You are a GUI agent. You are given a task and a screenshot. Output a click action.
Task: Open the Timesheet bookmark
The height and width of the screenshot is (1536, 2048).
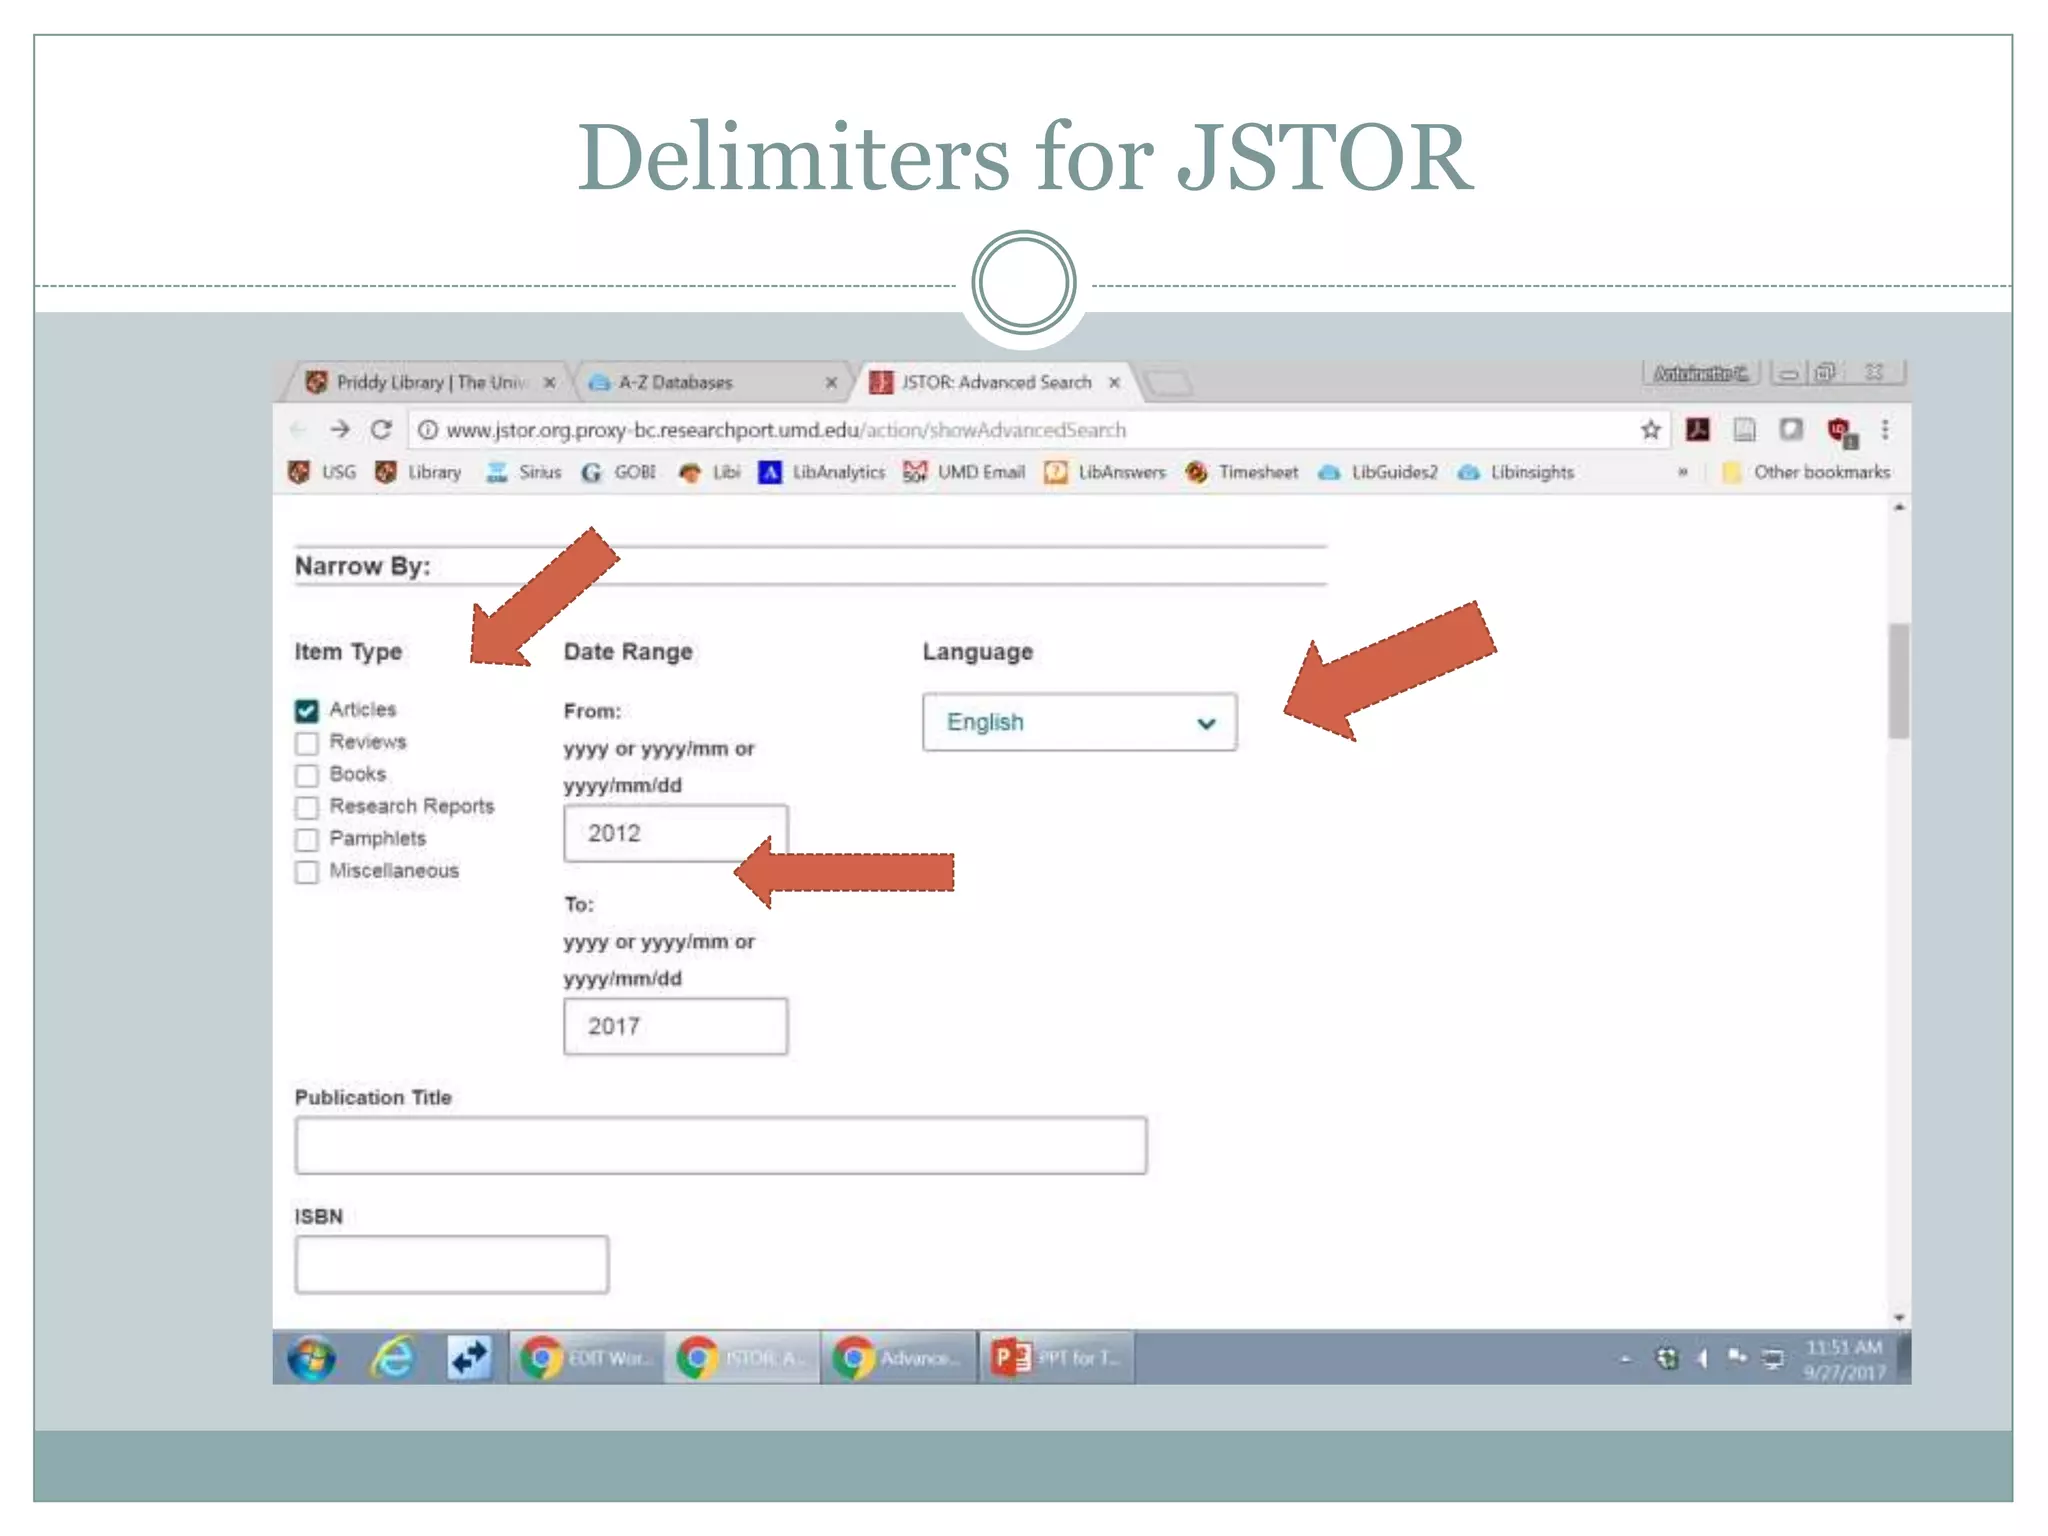tap(1241, 472)
